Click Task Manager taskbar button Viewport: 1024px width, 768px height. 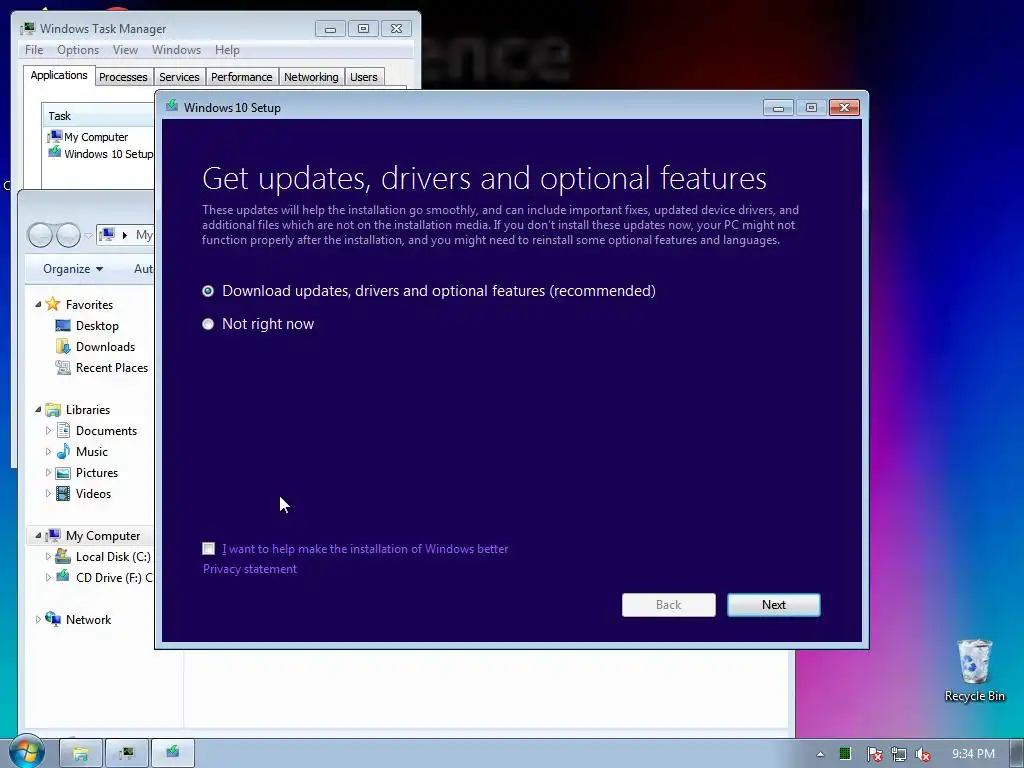(127, 753)
